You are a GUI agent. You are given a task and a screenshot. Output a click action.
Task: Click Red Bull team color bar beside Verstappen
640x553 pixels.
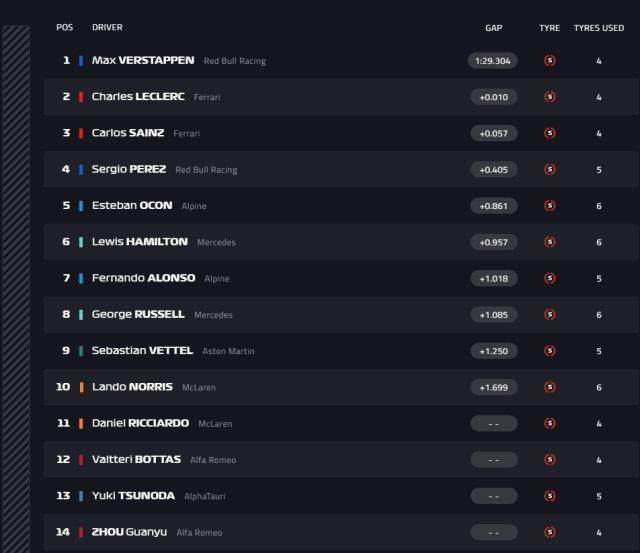[x=81, y=61]
